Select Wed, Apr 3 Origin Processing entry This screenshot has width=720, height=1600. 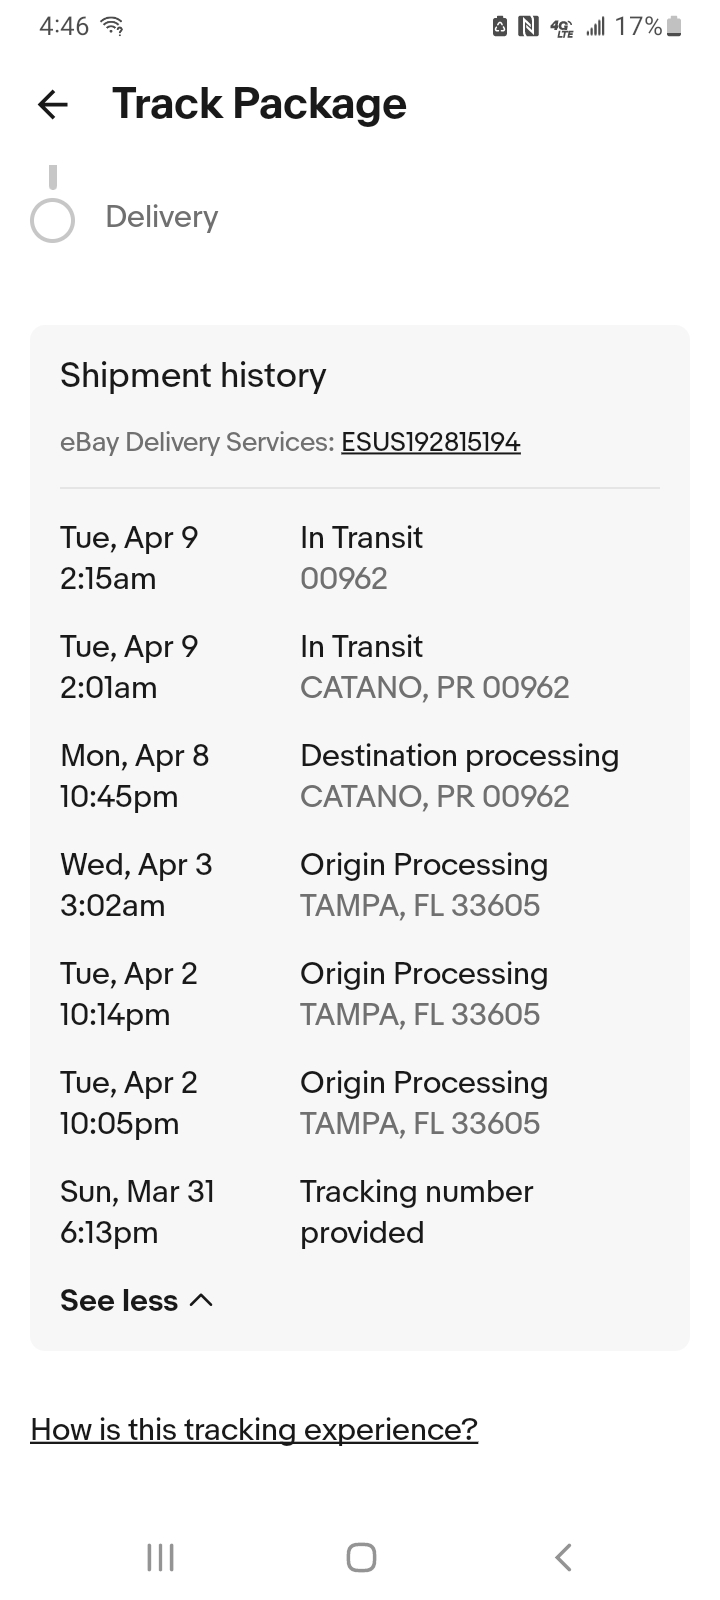click(360, 885)
